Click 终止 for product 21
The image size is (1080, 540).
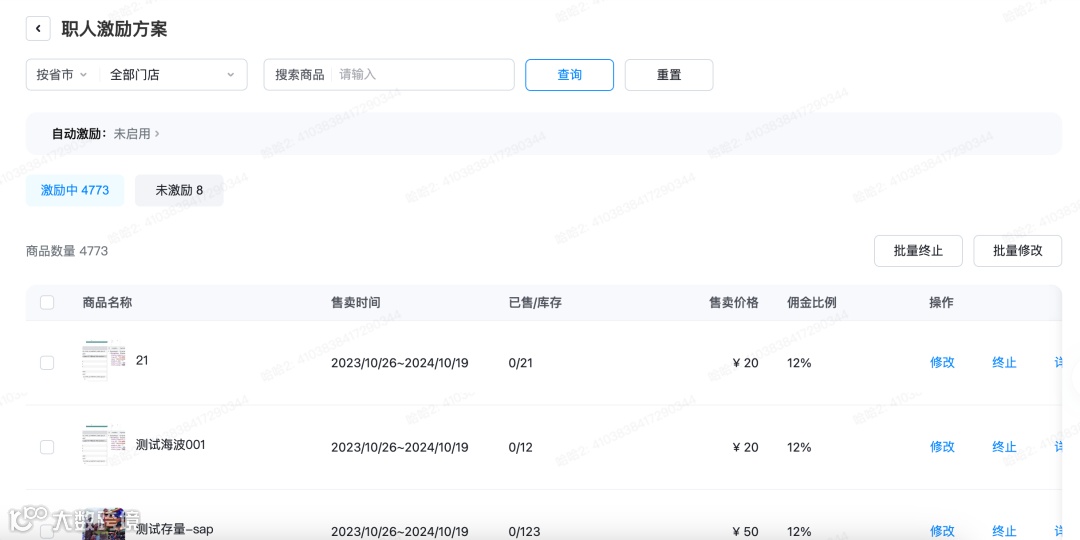[x=1004, y=362]
